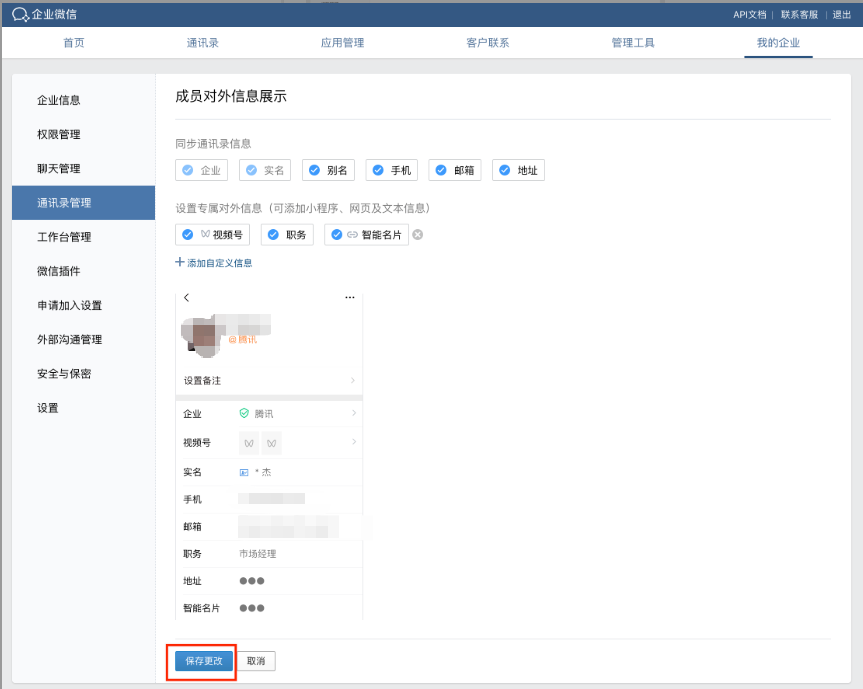The width and height of the screenshot is (863, 689).
Task: Remove the 智能名片 custom info item
Action: (x=418, y=235)
